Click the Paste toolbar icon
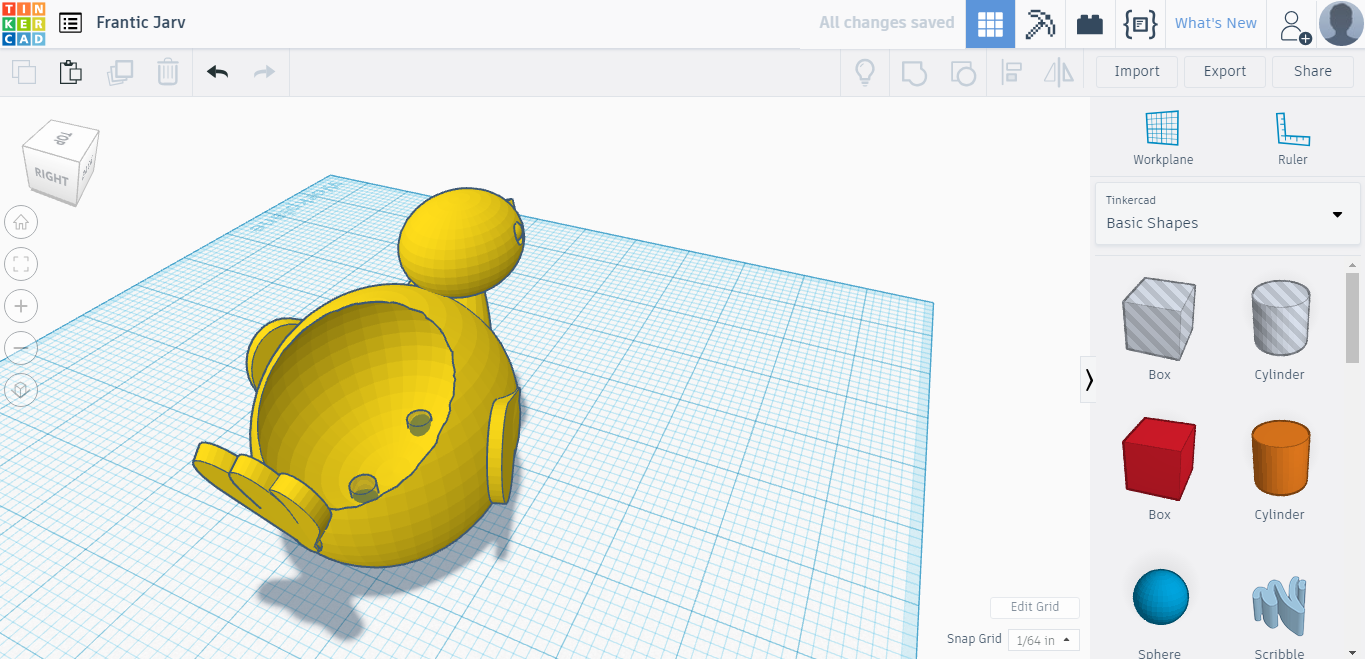The height and width of the screenshot is (659, 1365). pyautogui.click(x=70, y=72)
